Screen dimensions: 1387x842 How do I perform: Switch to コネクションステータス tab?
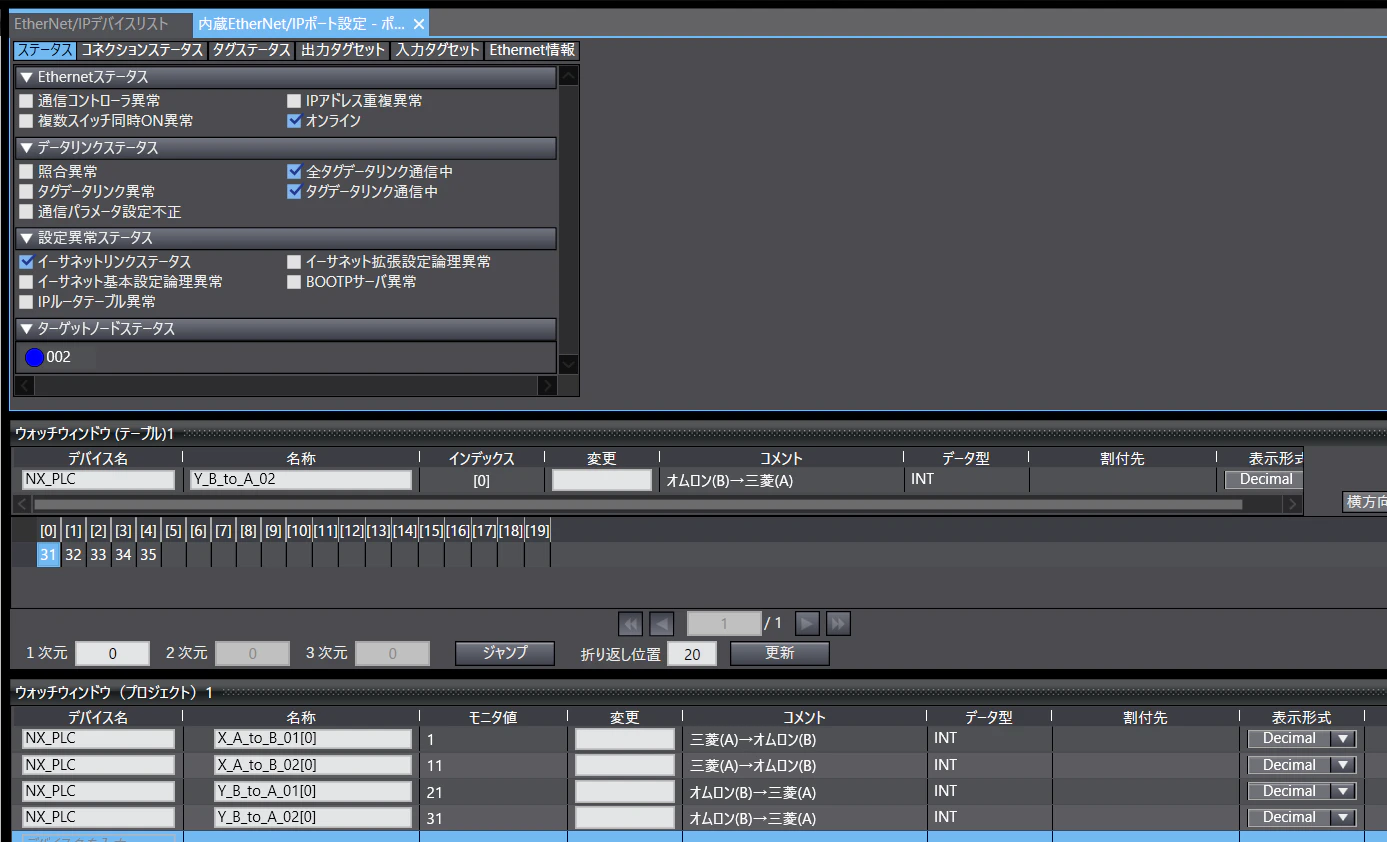coord(142,50)
